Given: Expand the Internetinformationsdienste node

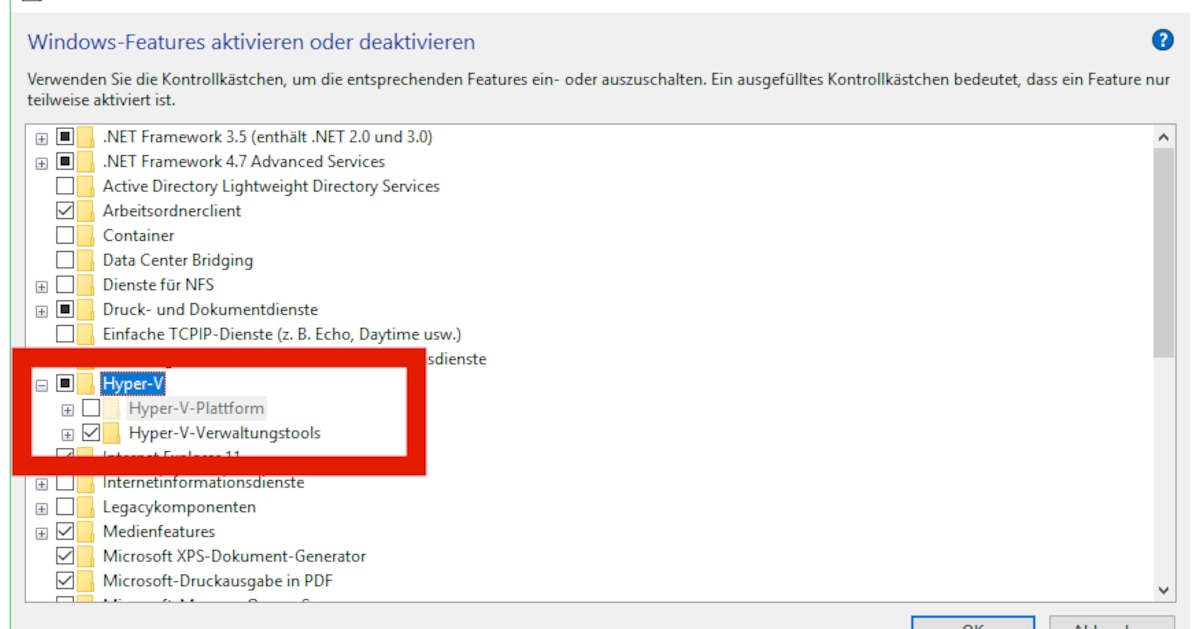Looking at the screenshot, I should (x=42, y=483).
